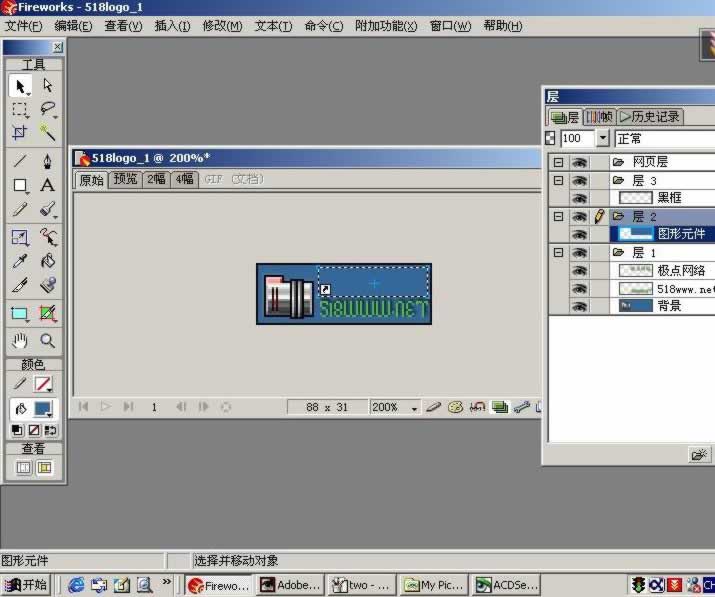Viewport: 715px width, 597px height.
Task: Open the 修改(M) menu
Action: click(x=222, y=26)
